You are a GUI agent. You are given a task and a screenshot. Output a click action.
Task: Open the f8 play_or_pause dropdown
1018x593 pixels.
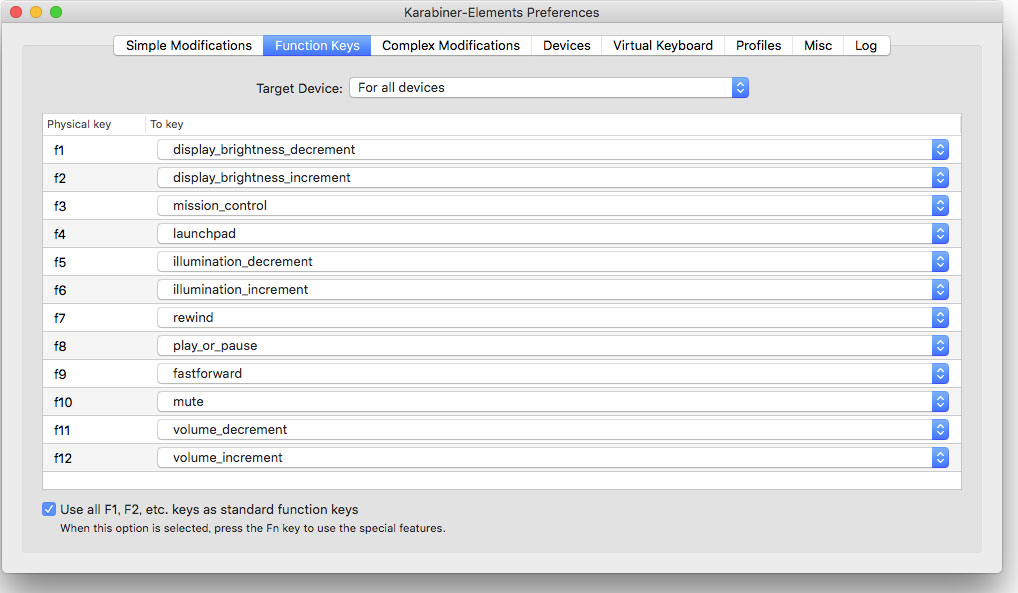click(x=552, y=345)
